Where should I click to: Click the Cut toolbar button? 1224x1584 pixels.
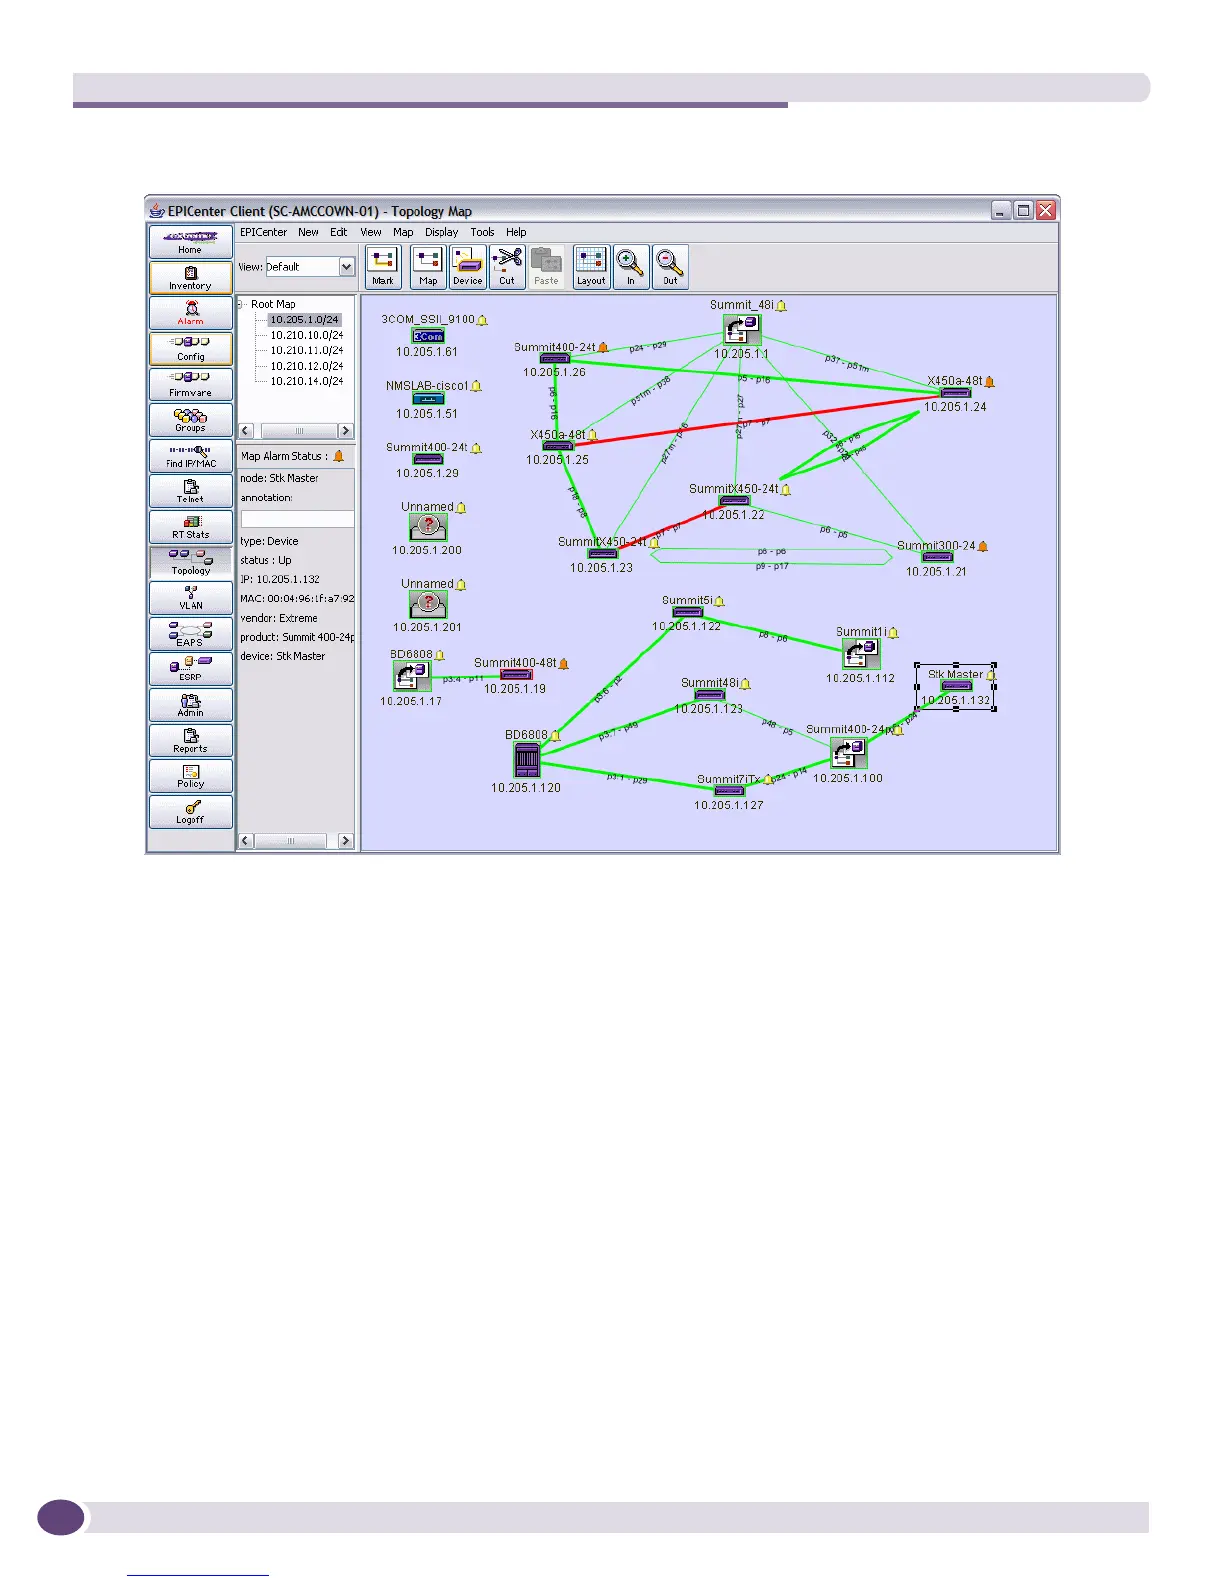[507, 267]
